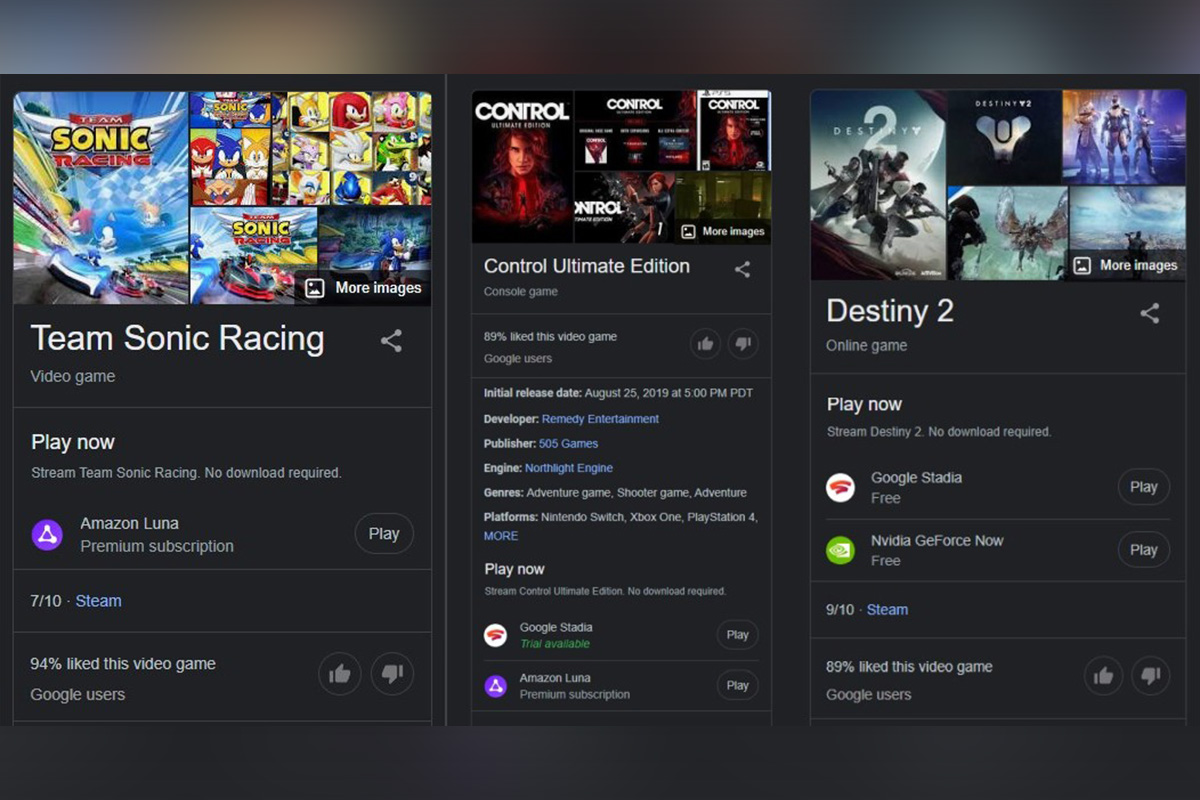Click Destiny 2 title
1200x800 pixels.
(x=890, y=311)
